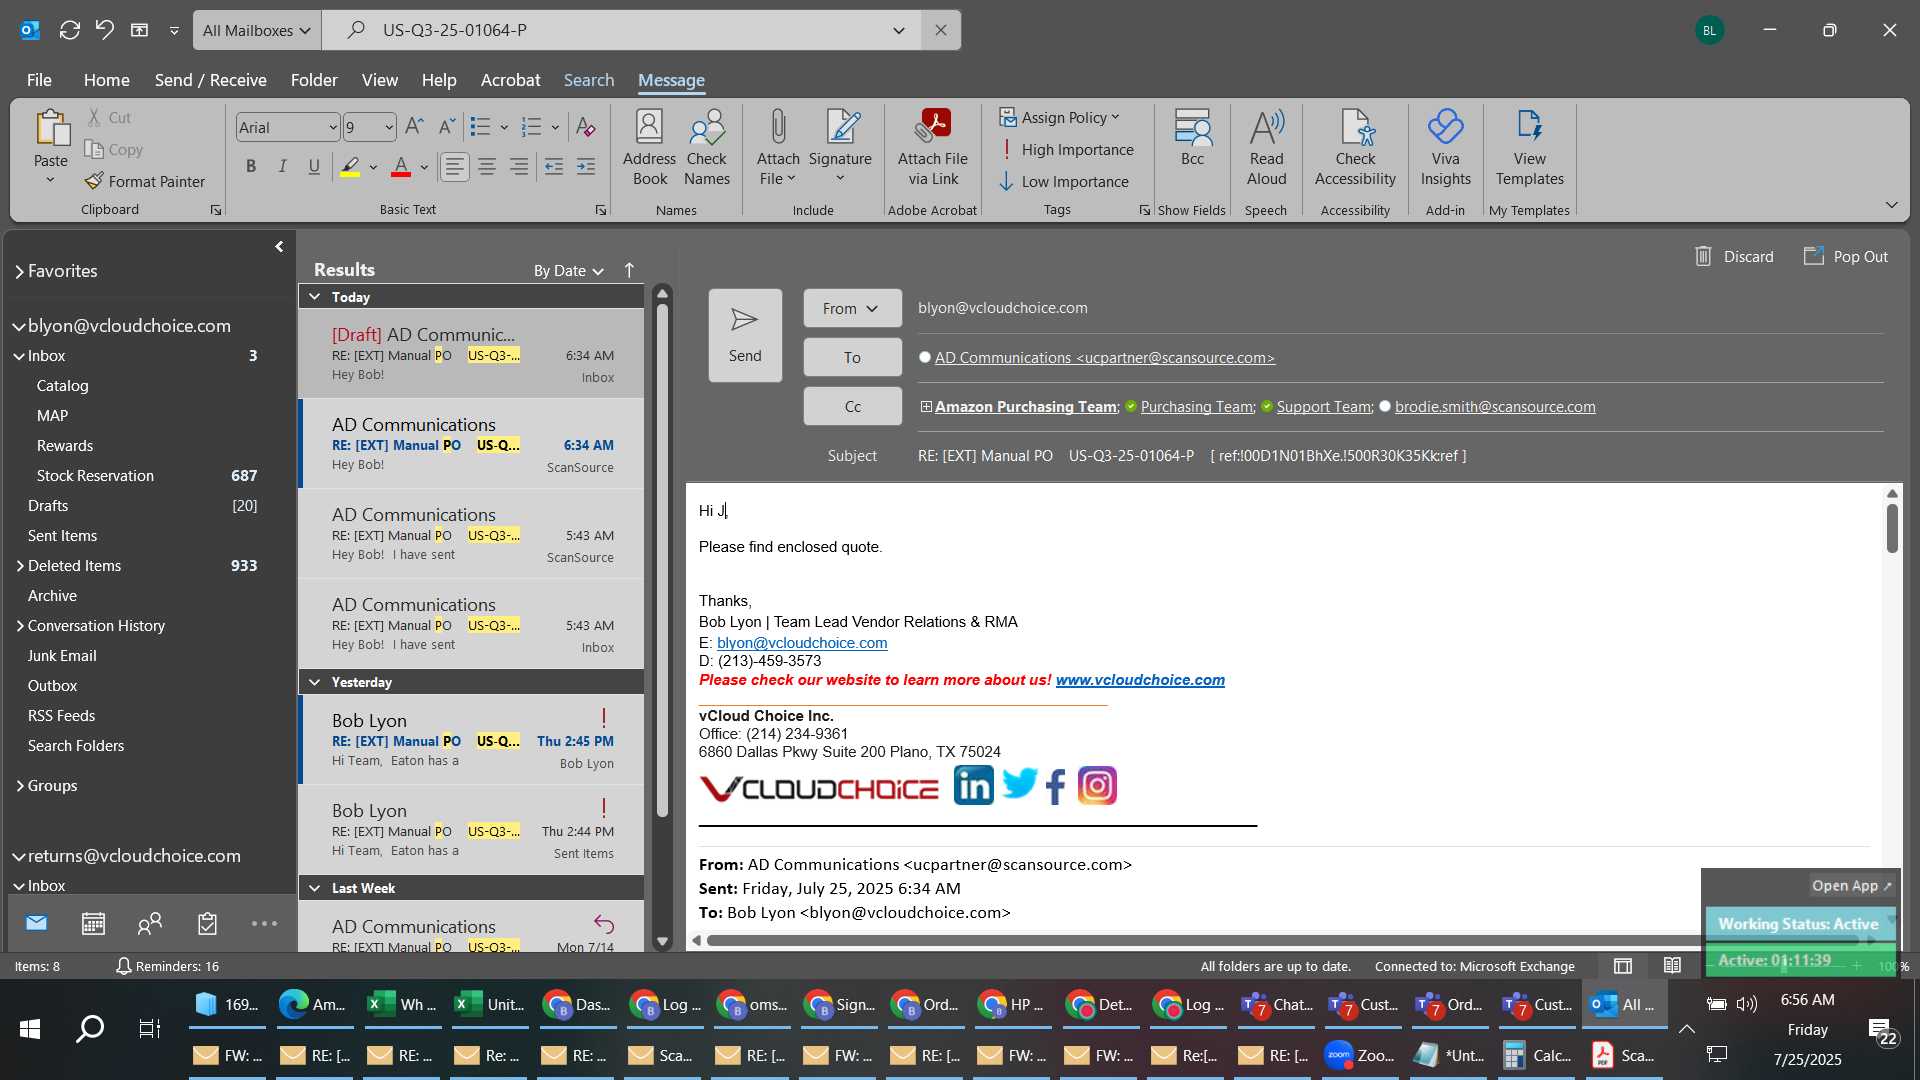Viewport: 1920px width, 1080px height.
Task: Open www.vcloudchoice.com link in signature
Action: pos(1140,680)
